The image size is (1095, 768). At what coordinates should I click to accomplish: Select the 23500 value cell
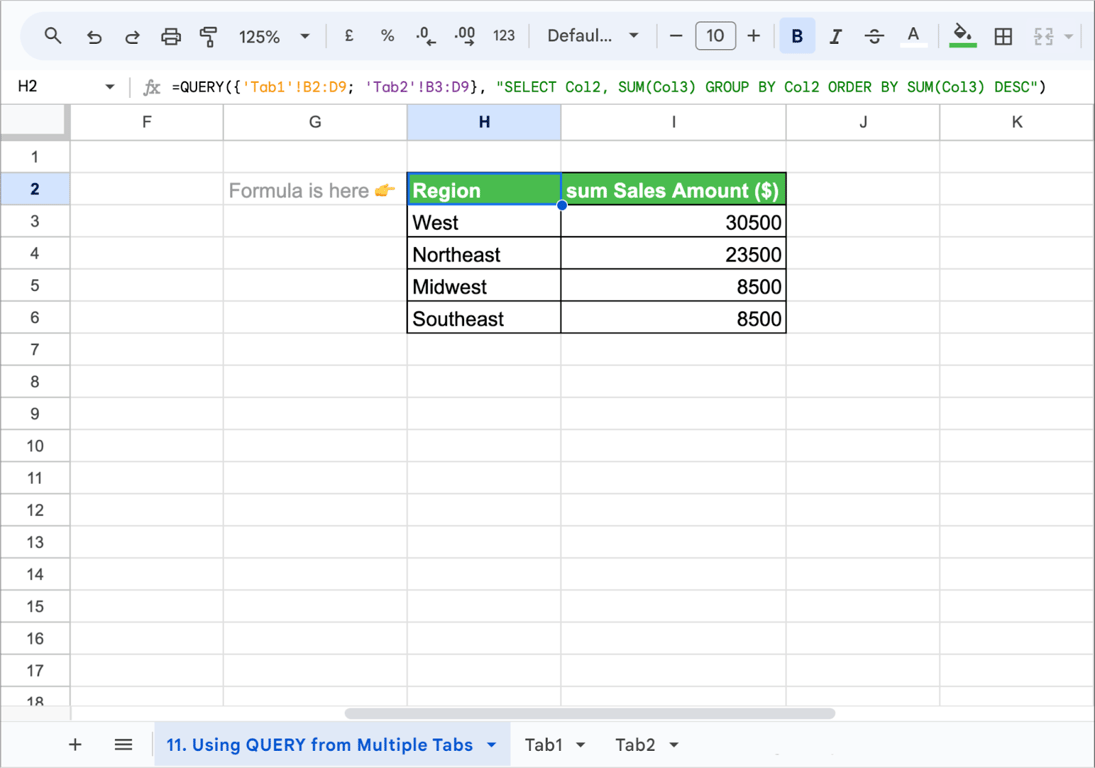tap(674, 253)
